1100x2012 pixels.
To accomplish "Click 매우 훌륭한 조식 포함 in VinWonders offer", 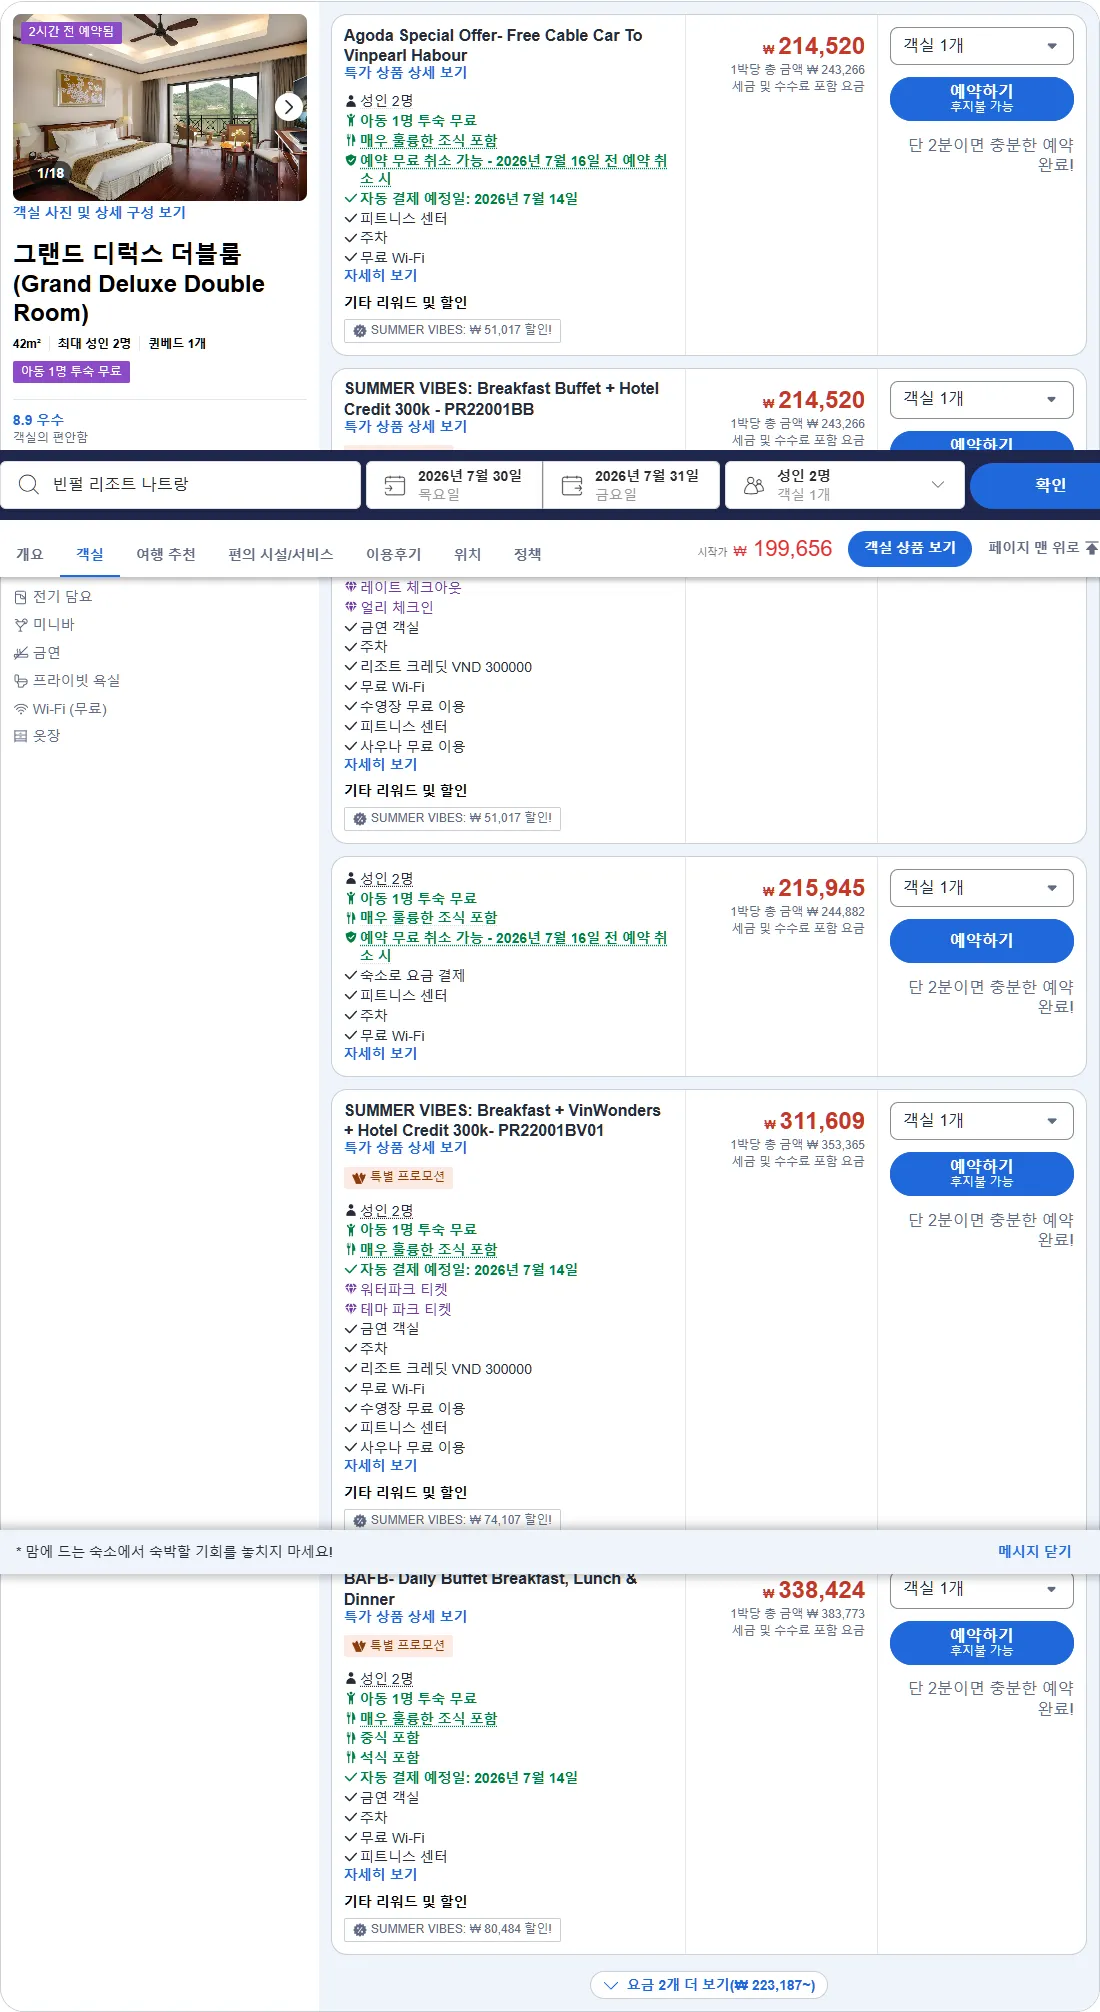I will pos(428,1250).
